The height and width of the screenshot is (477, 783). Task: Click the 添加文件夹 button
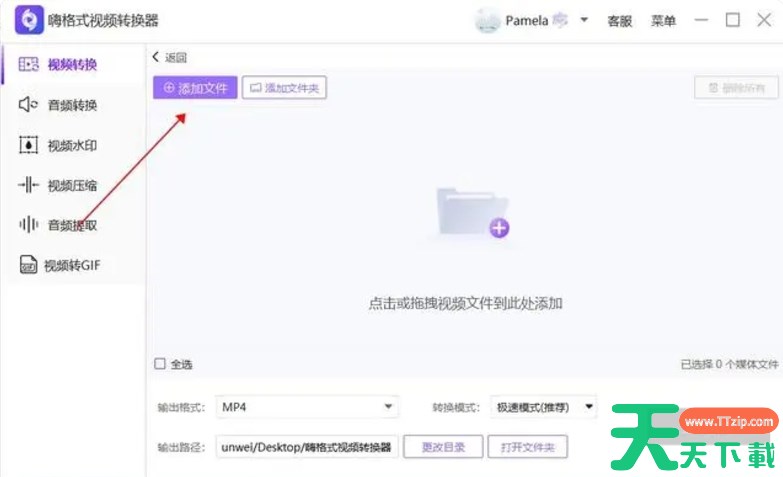pyautogui.click(x=285, y=88)
